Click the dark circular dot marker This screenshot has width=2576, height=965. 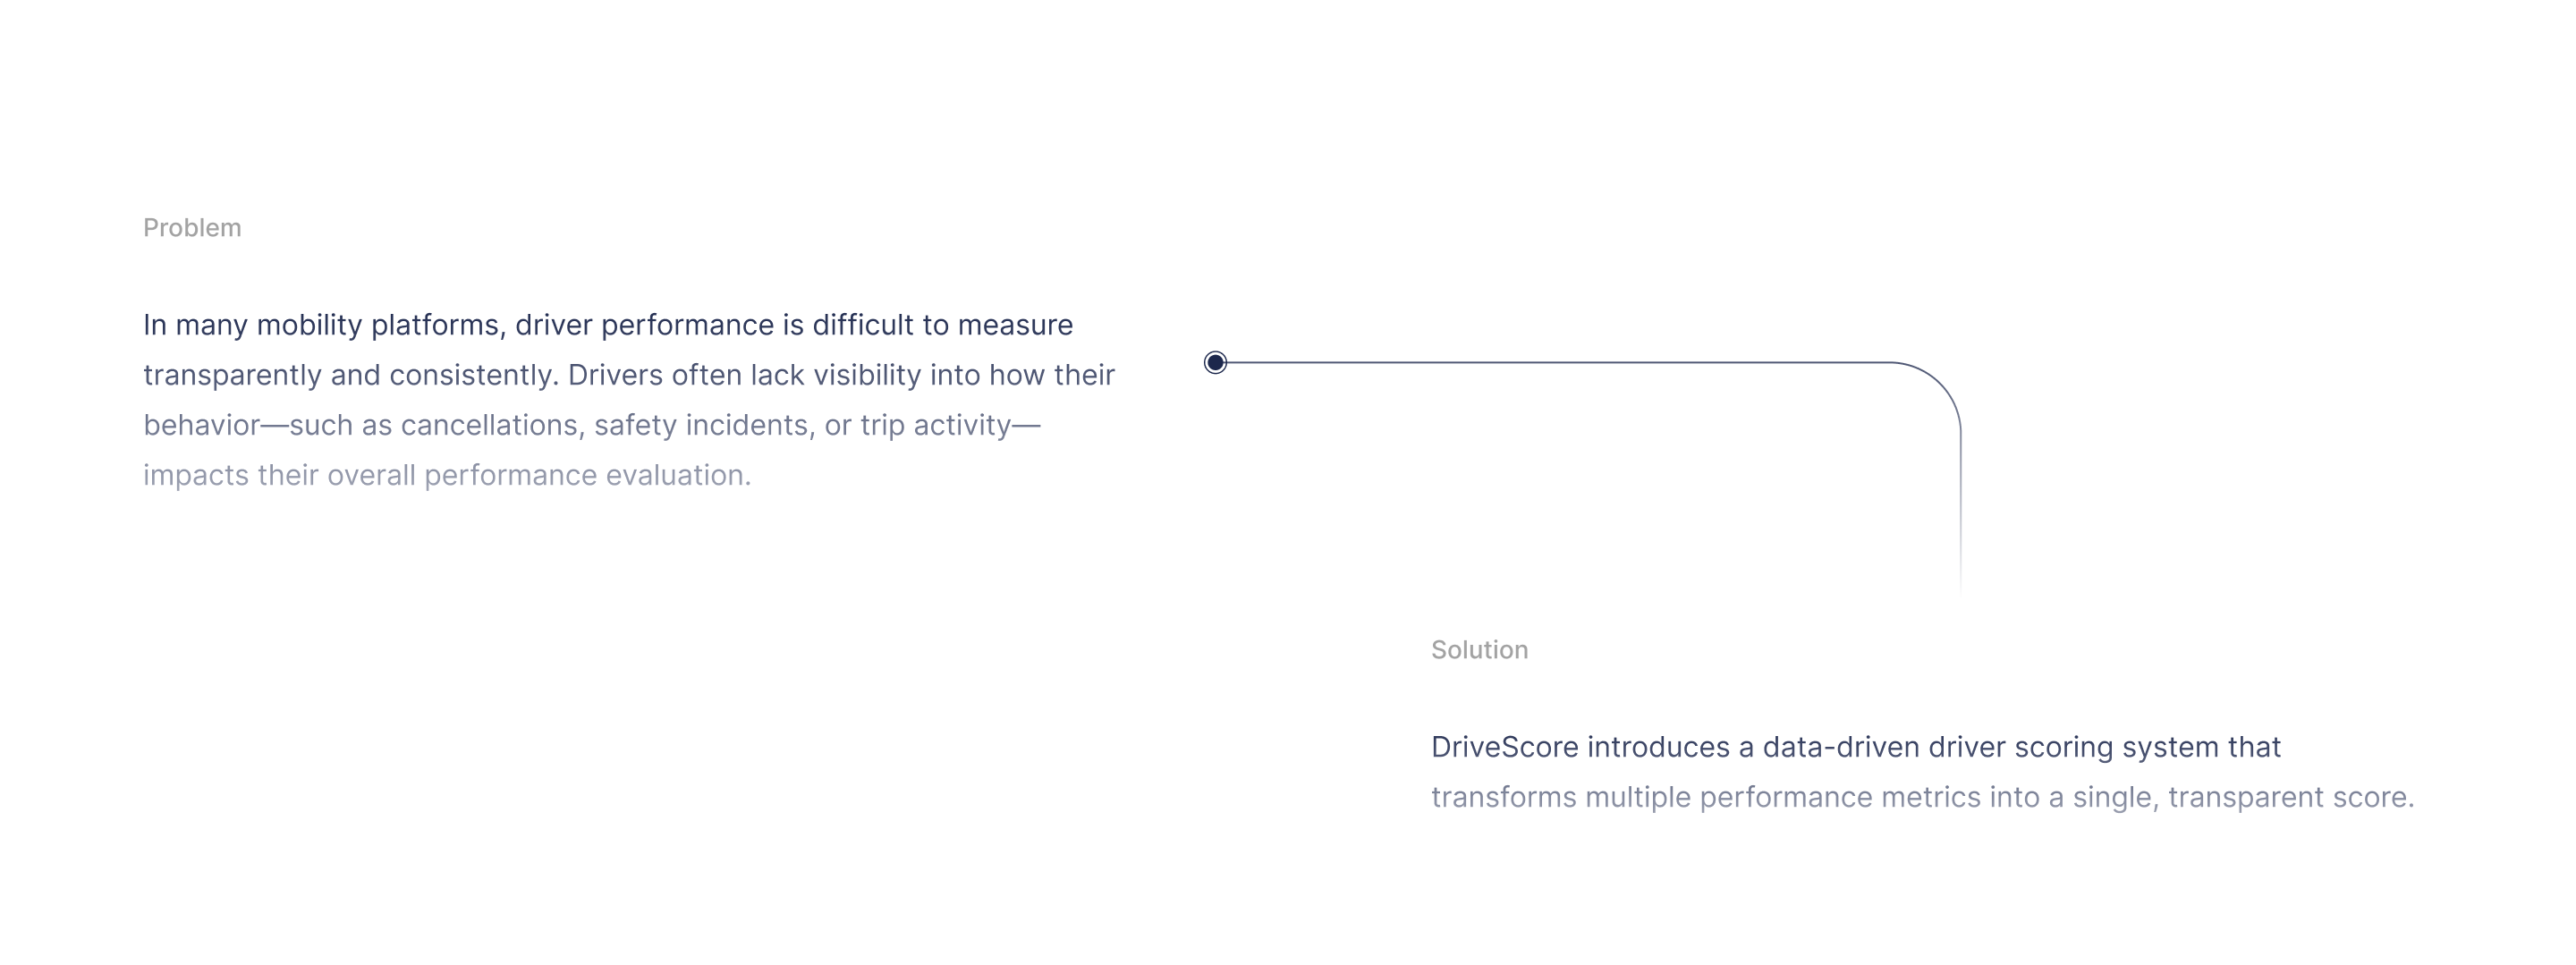pyautogui.click(x=1215, y=362)
